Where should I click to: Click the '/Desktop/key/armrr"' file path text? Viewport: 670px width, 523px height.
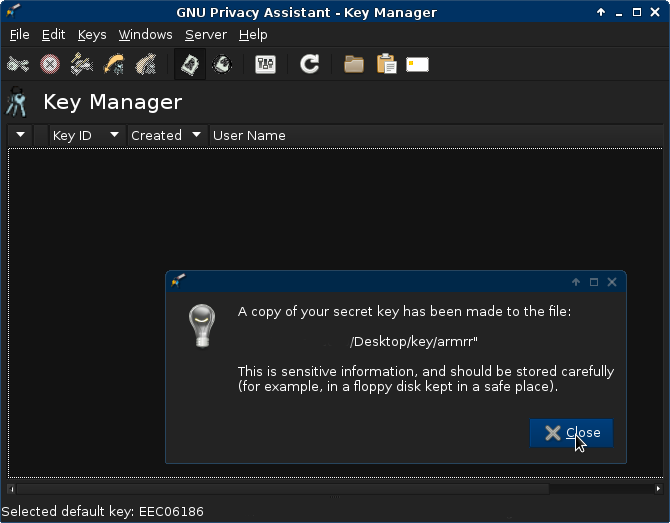pos(414,341)
